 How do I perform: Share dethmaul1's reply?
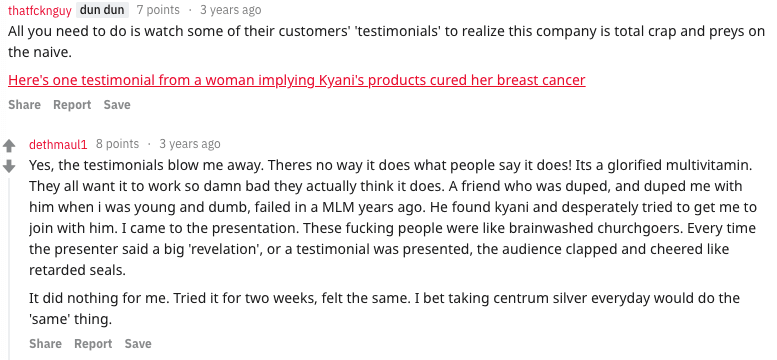(46, 344)
